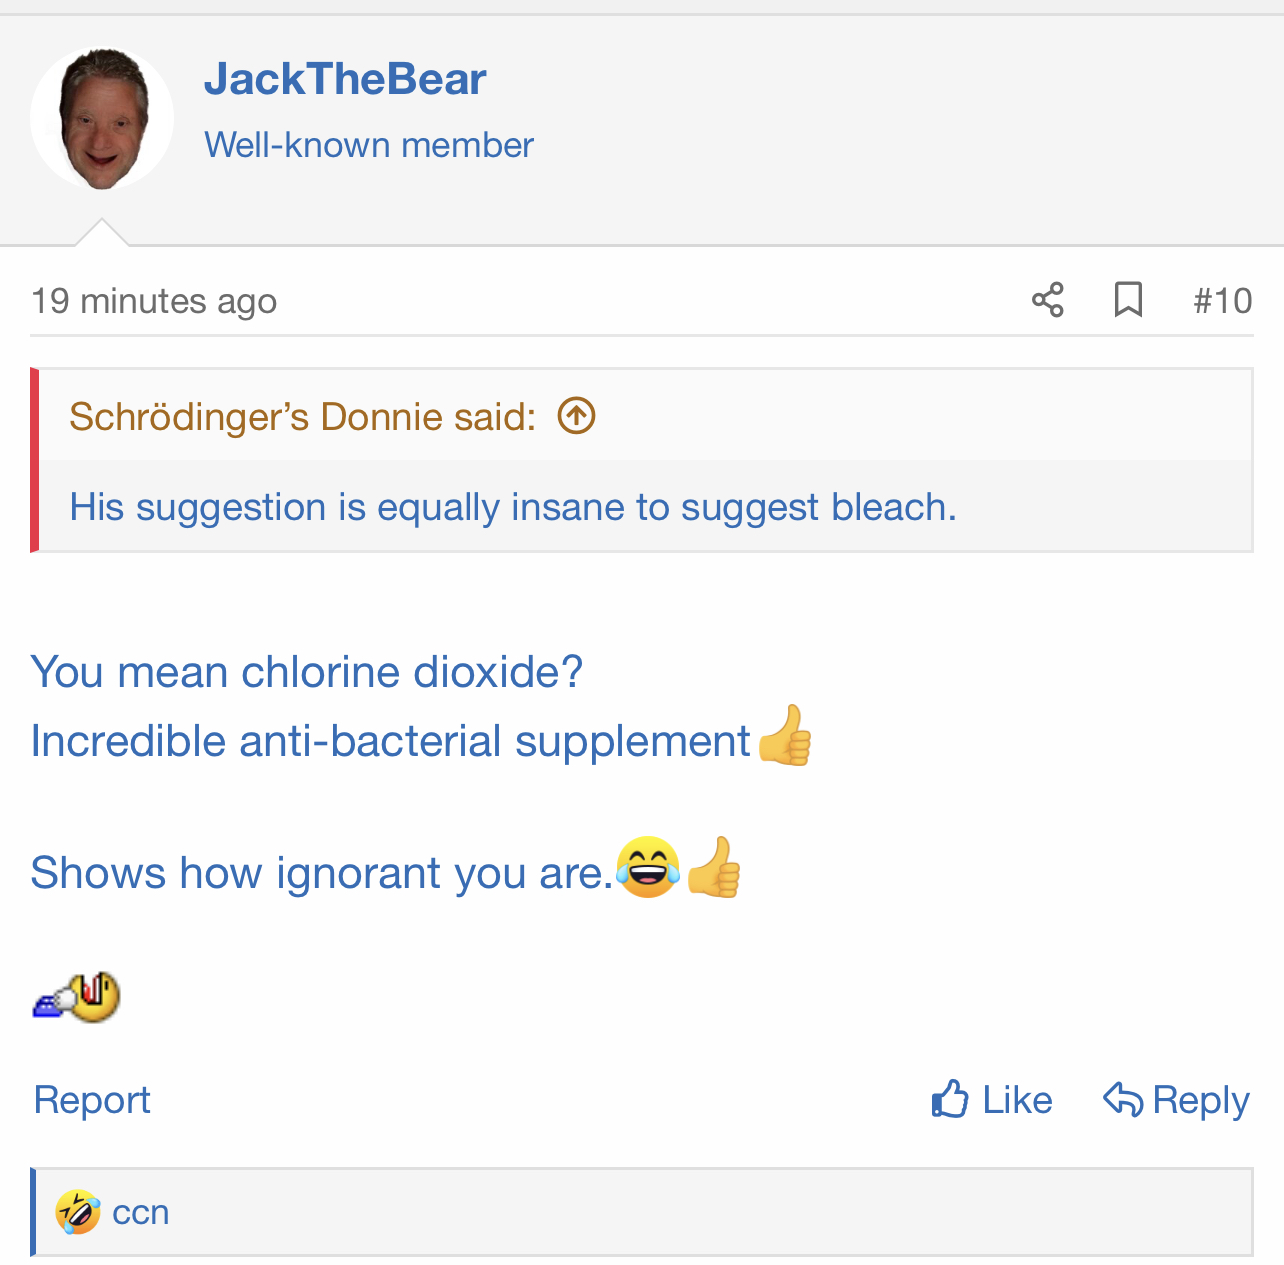Reply to this post
Image resolution: width=1284 pixels, height=1265 pixels.
1176,1100
